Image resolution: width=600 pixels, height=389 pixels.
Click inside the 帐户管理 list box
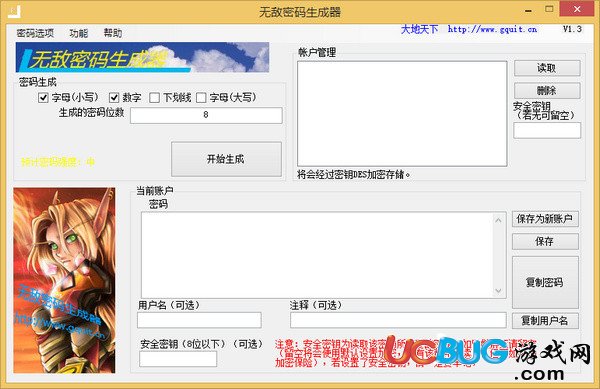pyautogui.click(x=402, y=114)
